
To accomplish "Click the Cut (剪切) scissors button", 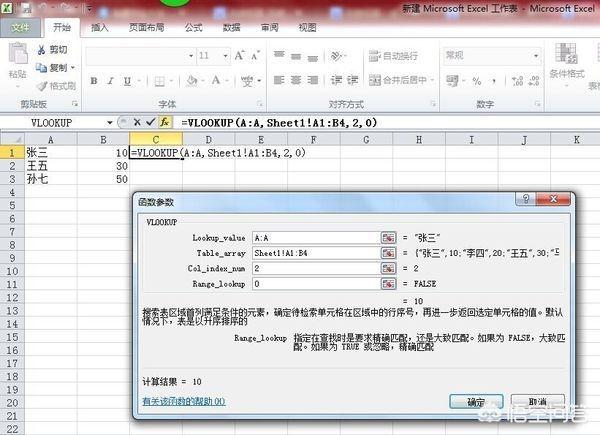I will click(52, 49).
